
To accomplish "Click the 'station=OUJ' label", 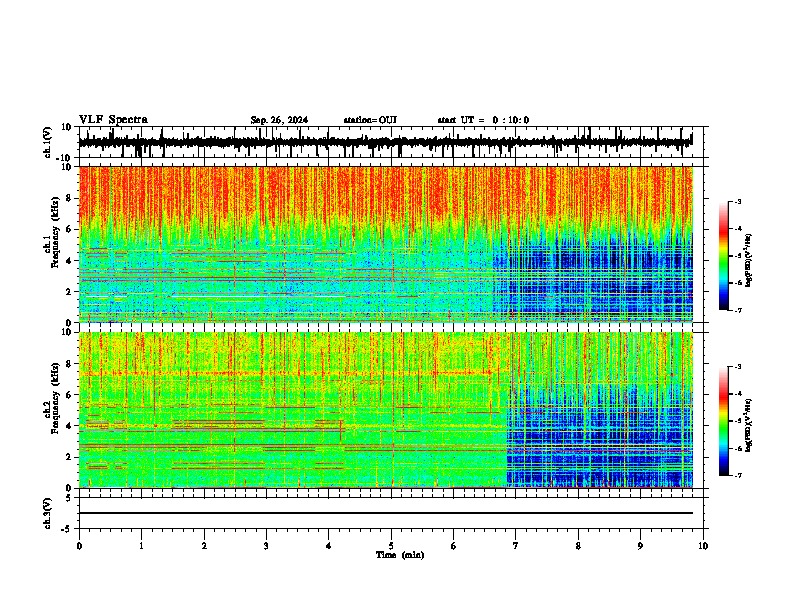I will click(x=370, y=120).
